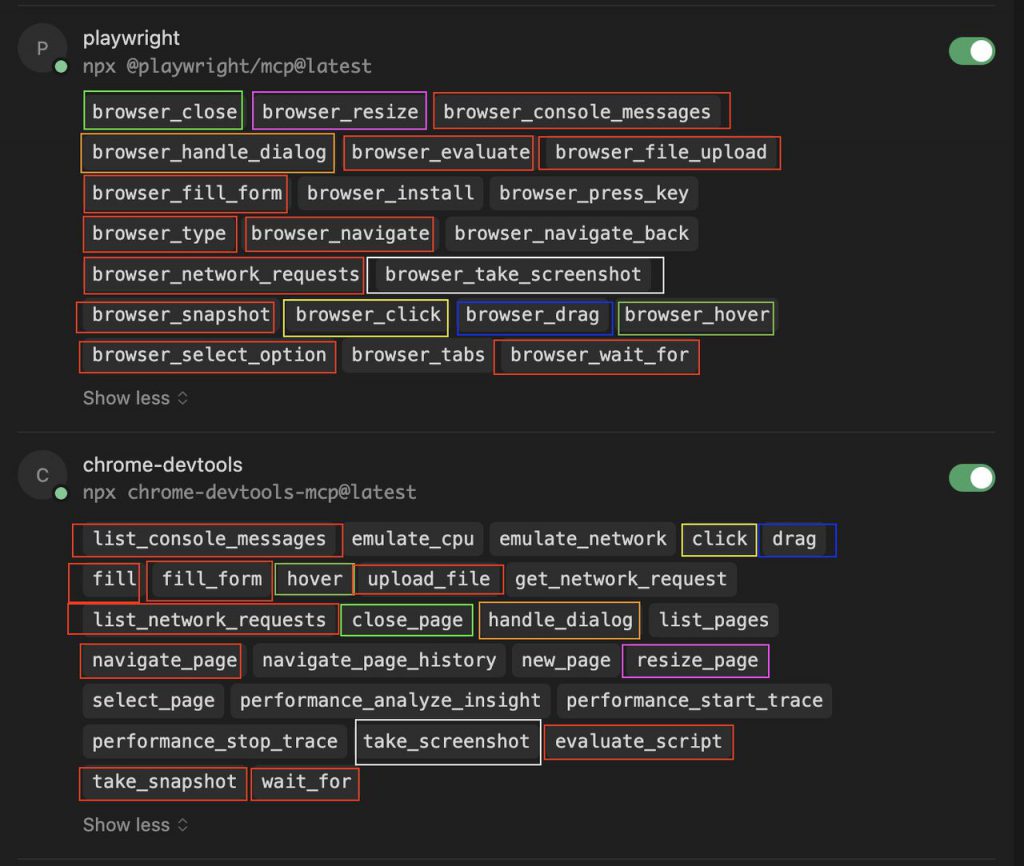Click the browser_tabs tool chip

418,355
